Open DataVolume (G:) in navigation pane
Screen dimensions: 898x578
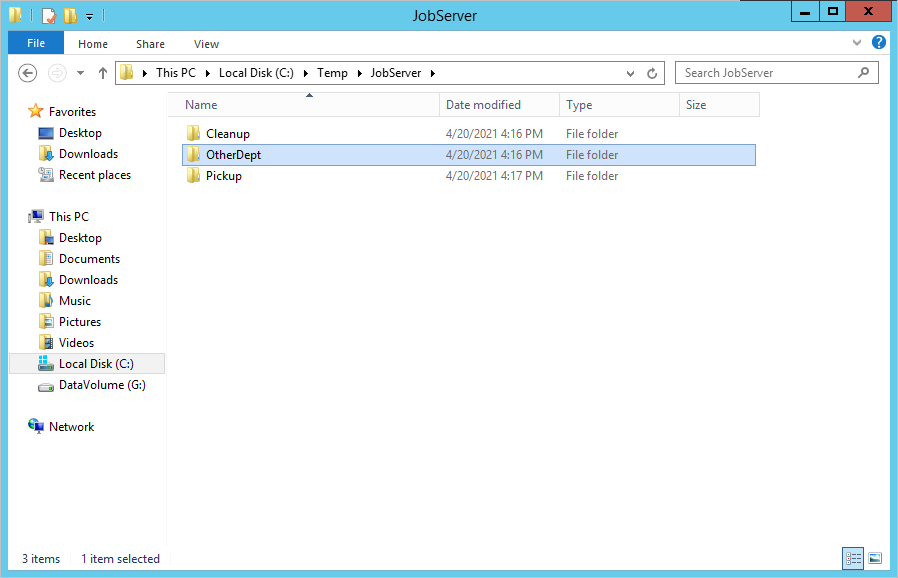pyautogui.click(x=101, y=385)
